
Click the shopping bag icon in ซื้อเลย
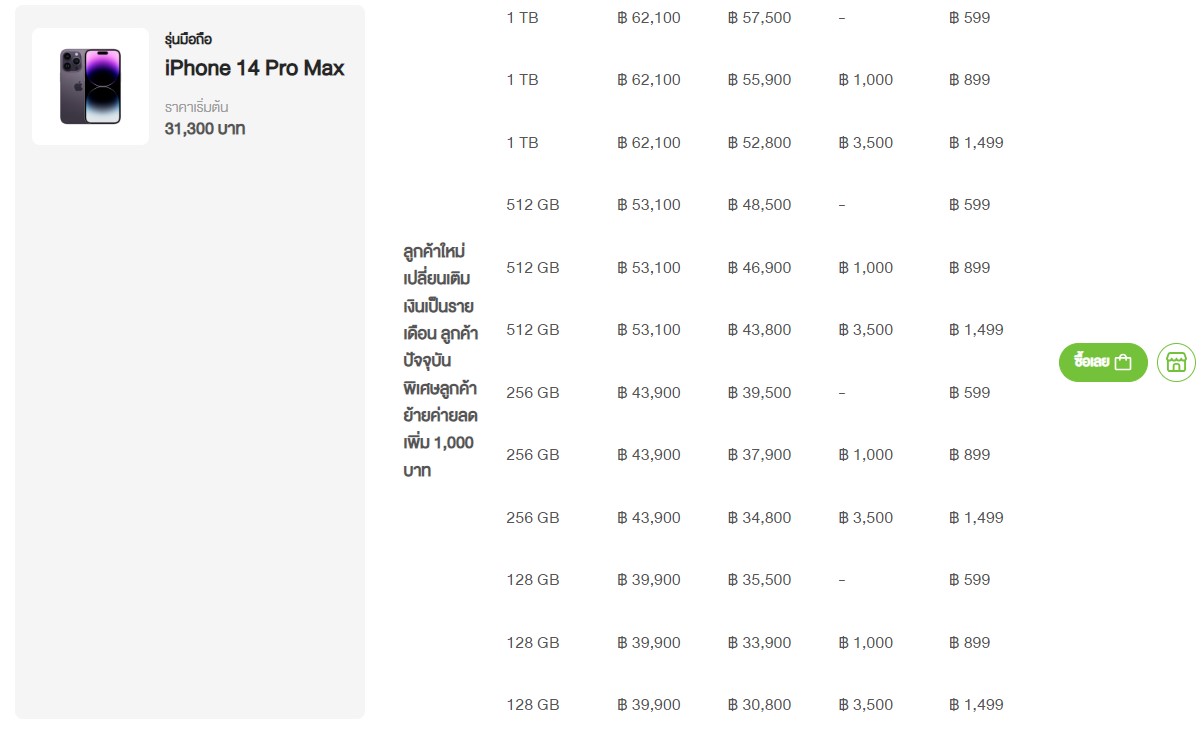(1123, 362)
